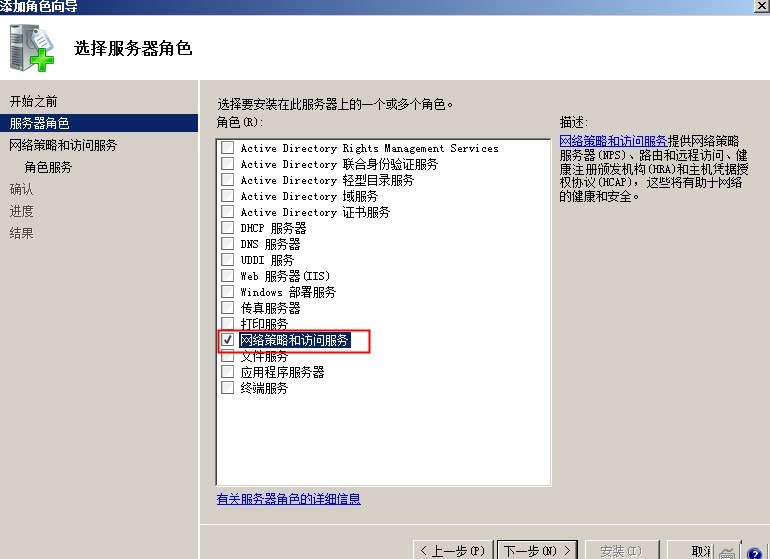
Task: Click the 上一步(P) back button
Action: (x=453, y=551)
